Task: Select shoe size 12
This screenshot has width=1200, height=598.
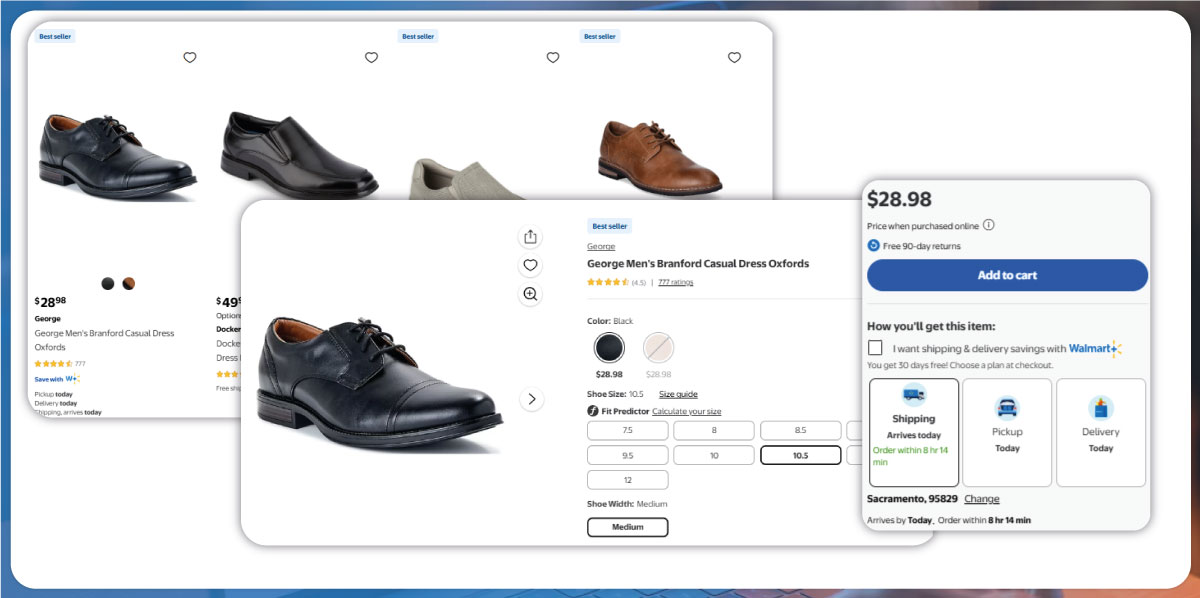Action: (x=627, y=480)
